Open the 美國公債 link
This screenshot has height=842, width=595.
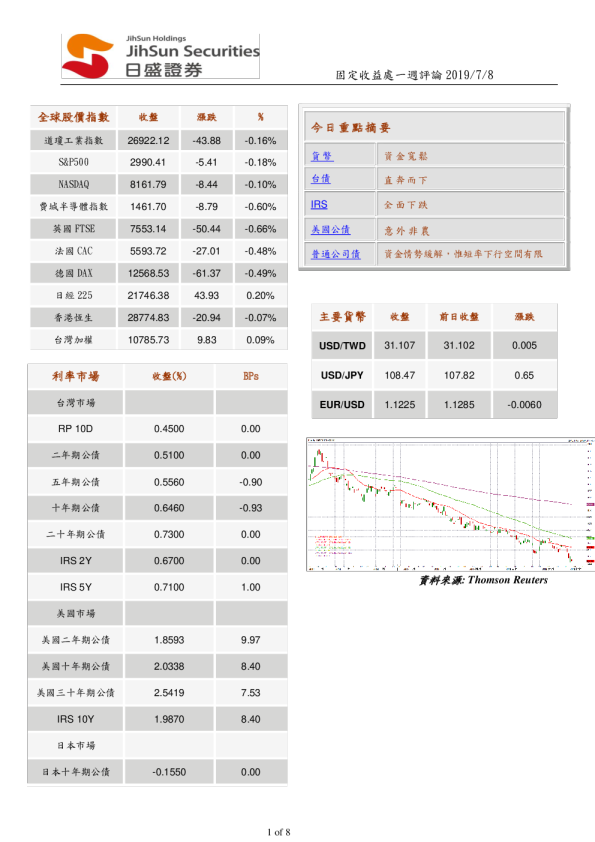(x=330, y=230)
